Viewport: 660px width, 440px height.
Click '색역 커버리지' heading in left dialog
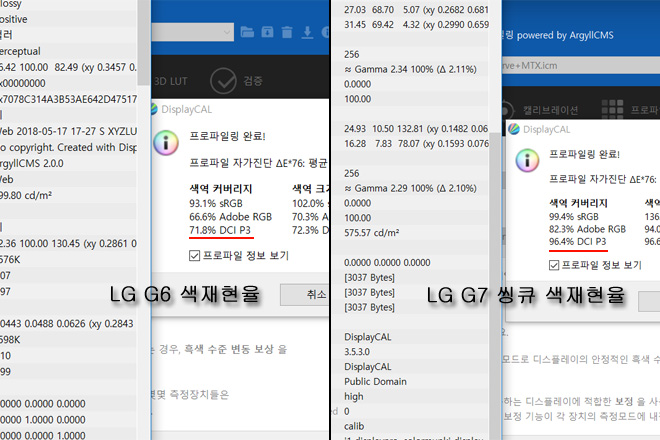click(221, 189)
